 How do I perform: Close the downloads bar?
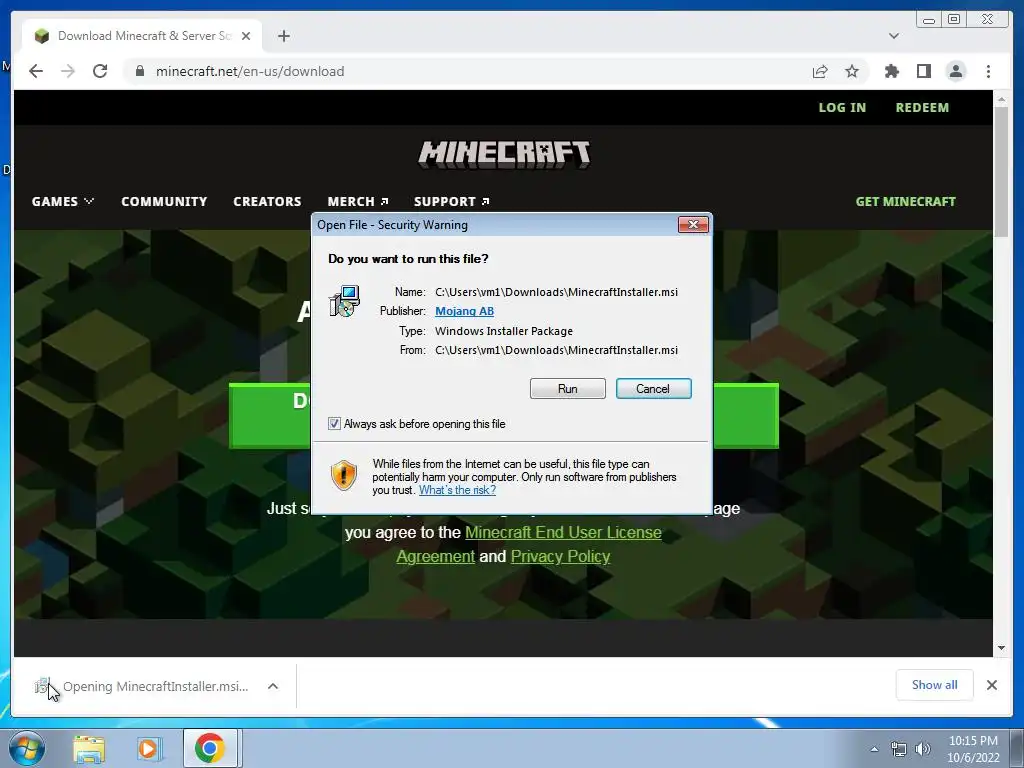pos(992,685)
